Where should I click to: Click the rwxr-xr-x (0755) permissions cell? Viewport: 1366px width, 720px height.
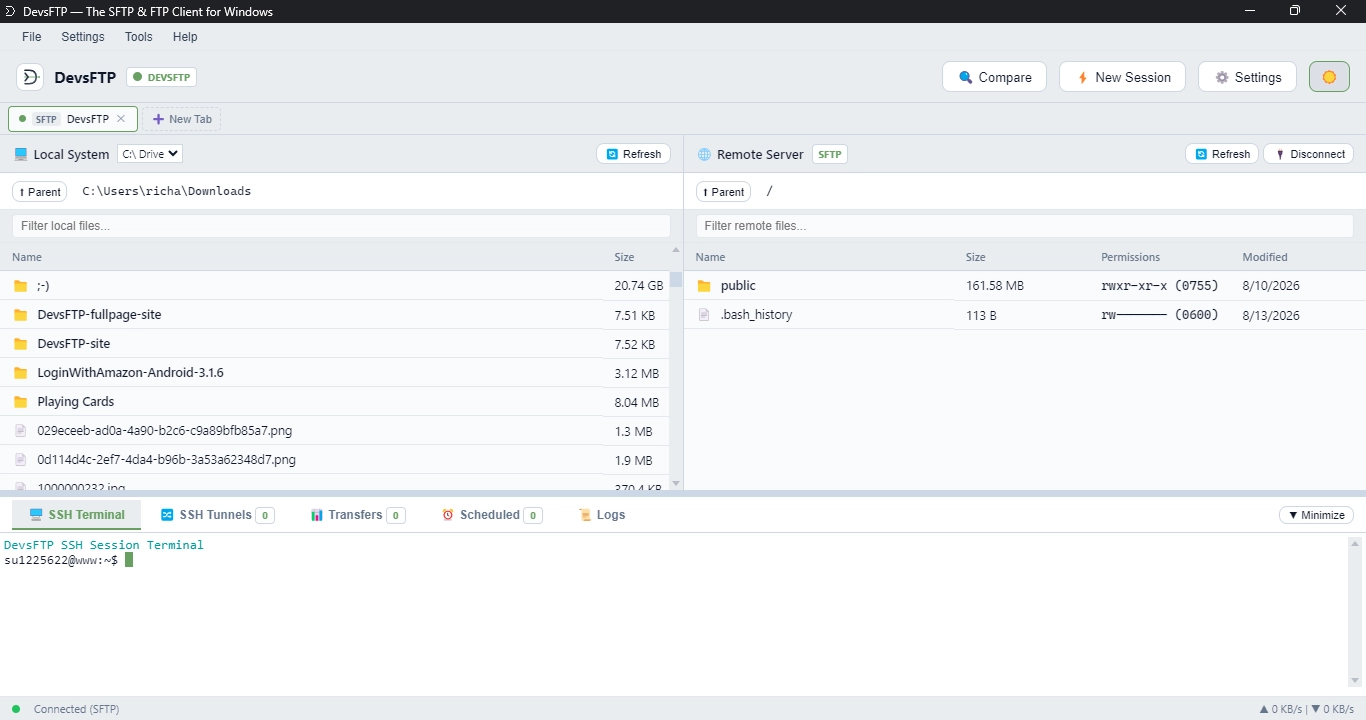point(1160,286)
